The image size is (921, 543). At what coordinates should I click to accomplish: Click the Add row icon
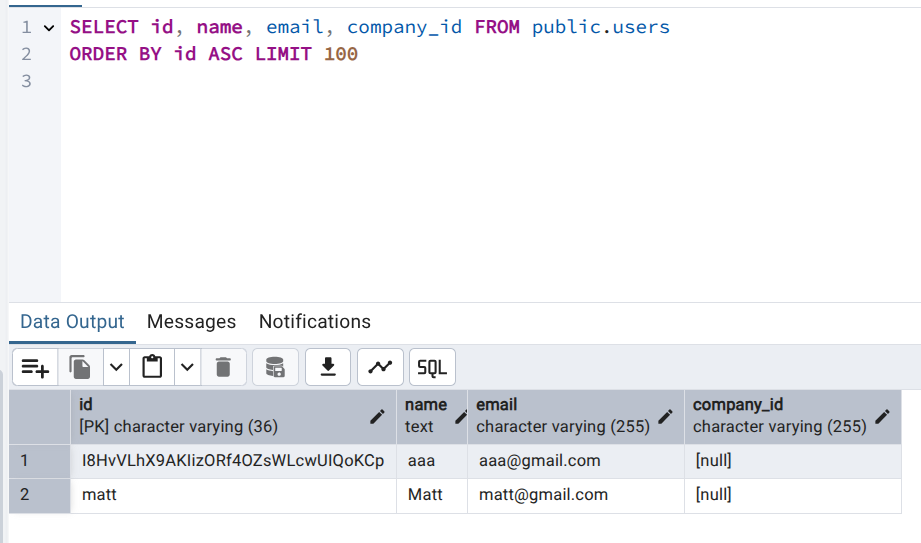click(35, 368)
